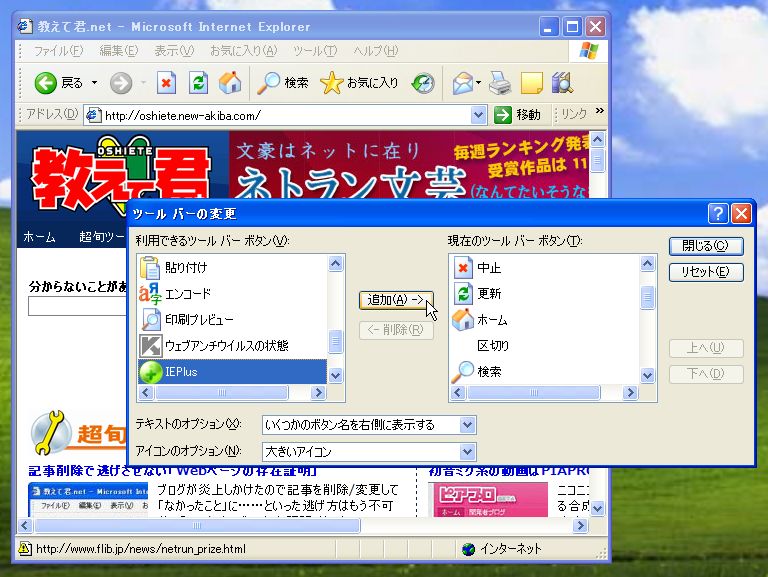The height and width of the screenshot is (577, 768).
Task: Select 貼り付け paste item in available buttons list
Action: 233,267
